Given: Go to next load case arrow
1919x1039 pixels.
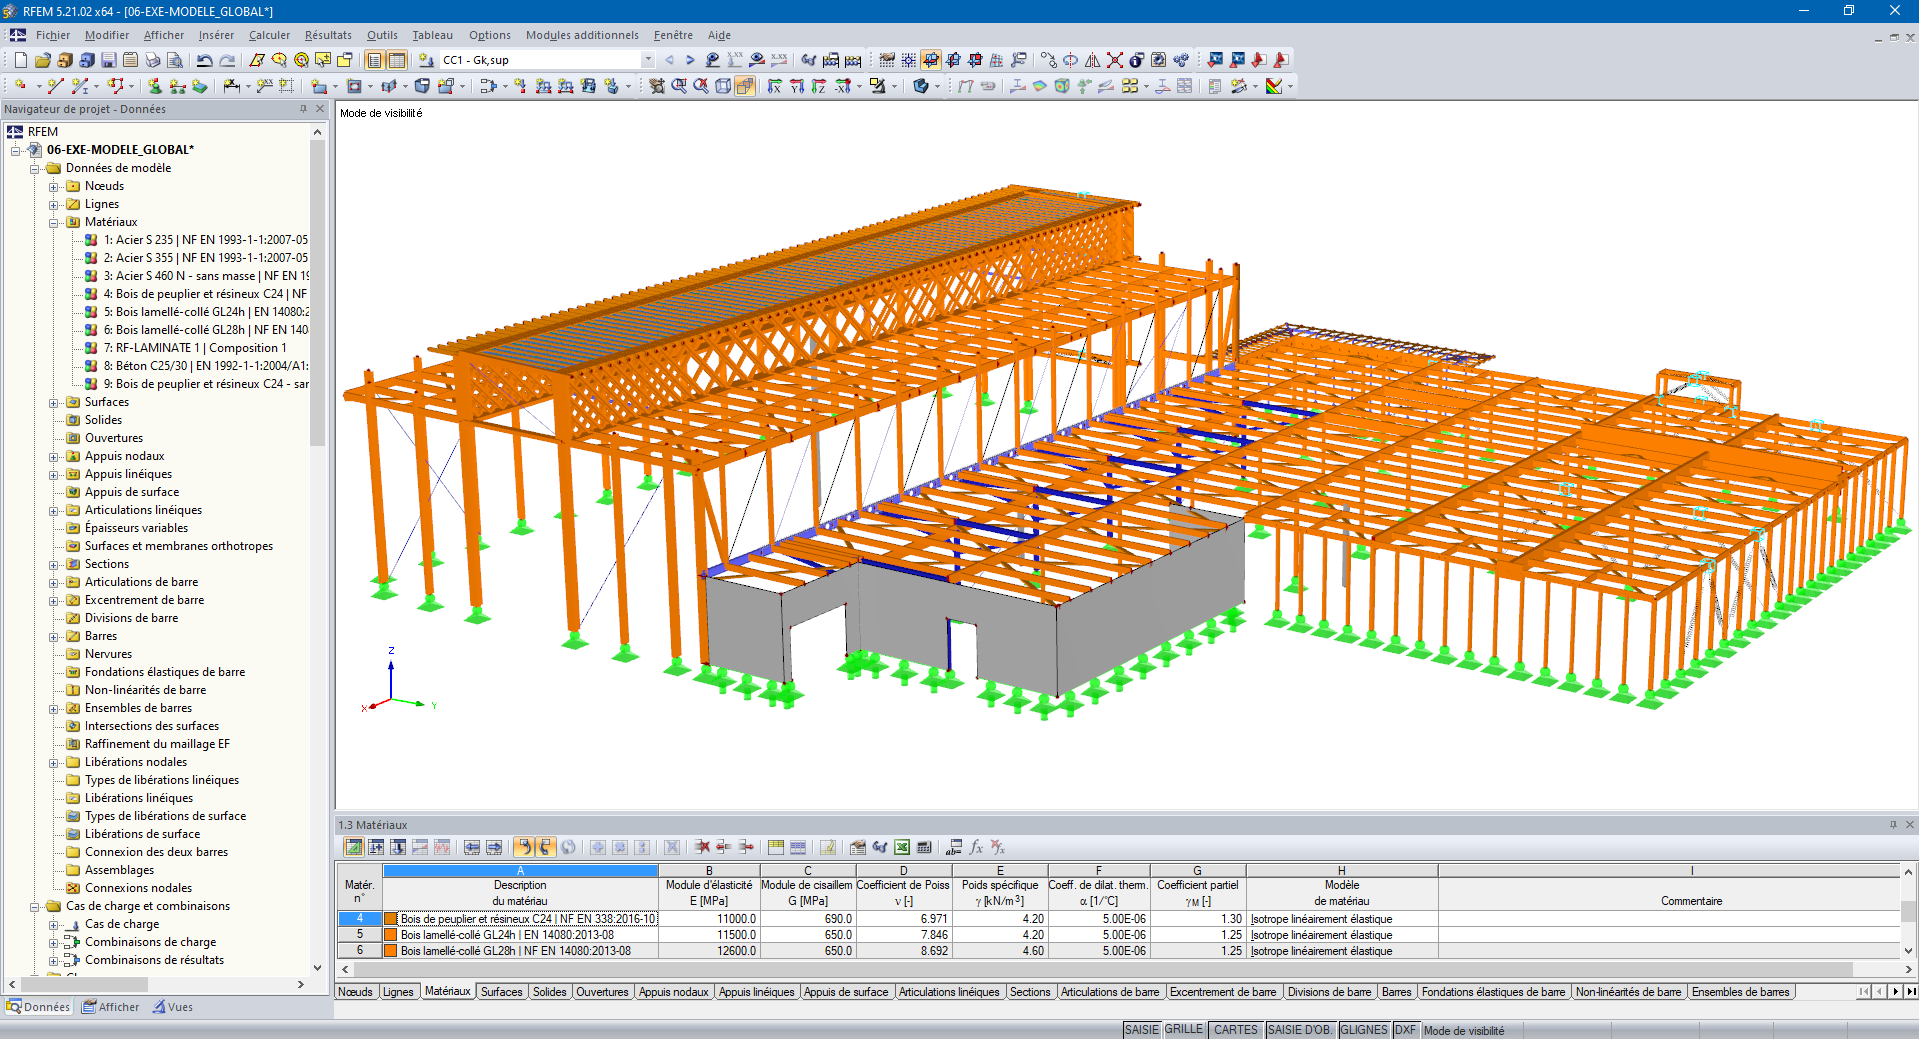Looking at the screenshot, I should pos(690,60).
